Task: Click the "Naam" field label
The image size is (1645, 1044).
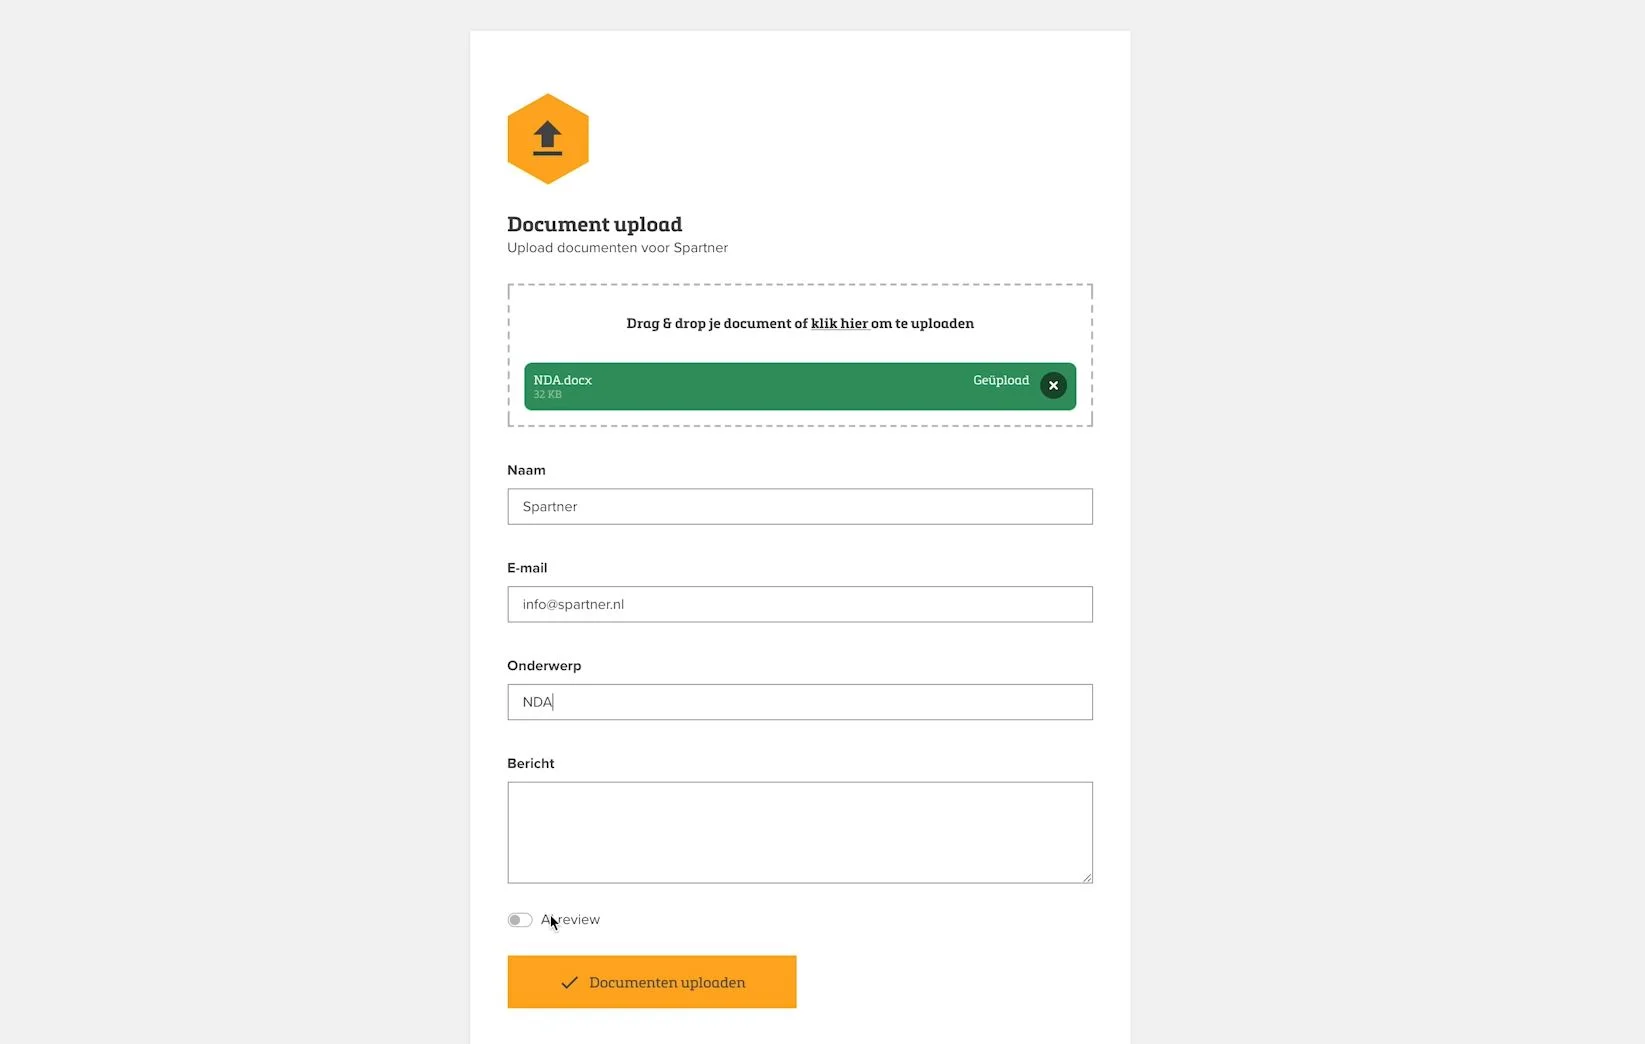Action: [x=526, y=470]
